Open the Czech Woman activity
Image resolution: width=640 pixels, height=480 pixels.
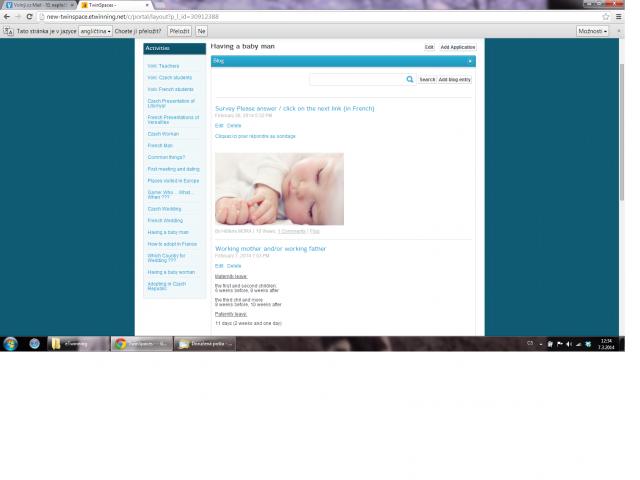click(163, 134)
